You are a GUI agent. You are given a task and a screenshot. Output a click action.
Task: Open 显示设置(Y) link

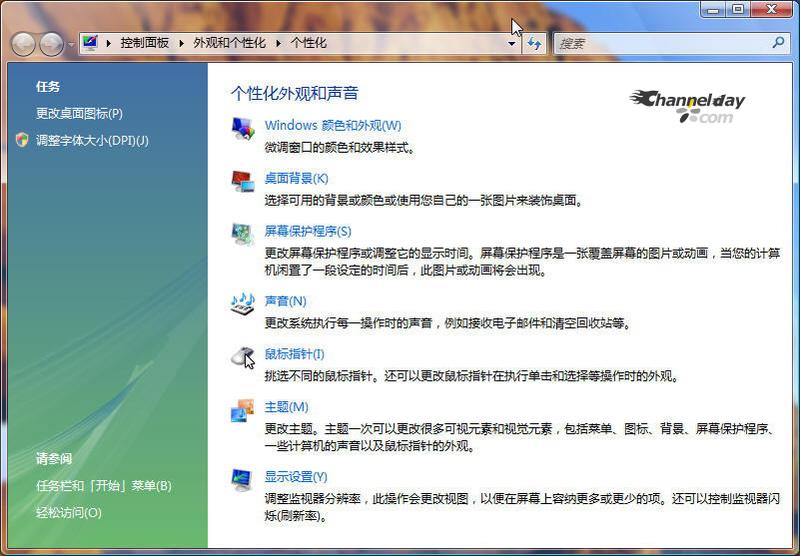pos(296,477)
